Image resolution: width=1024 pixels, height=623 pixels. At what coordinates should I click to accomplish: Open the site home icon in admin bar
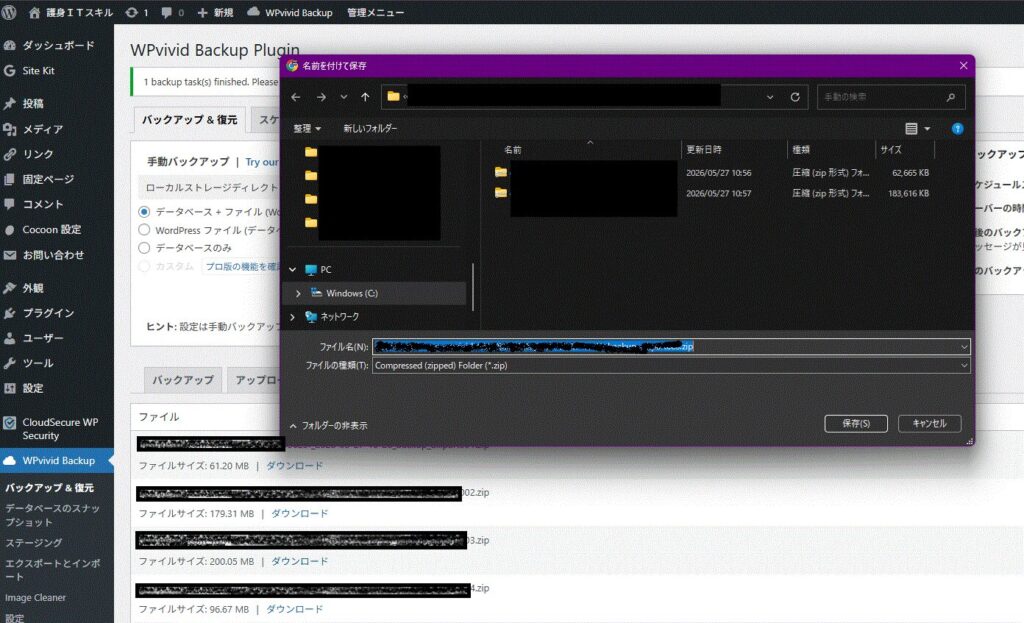(34, 12)
